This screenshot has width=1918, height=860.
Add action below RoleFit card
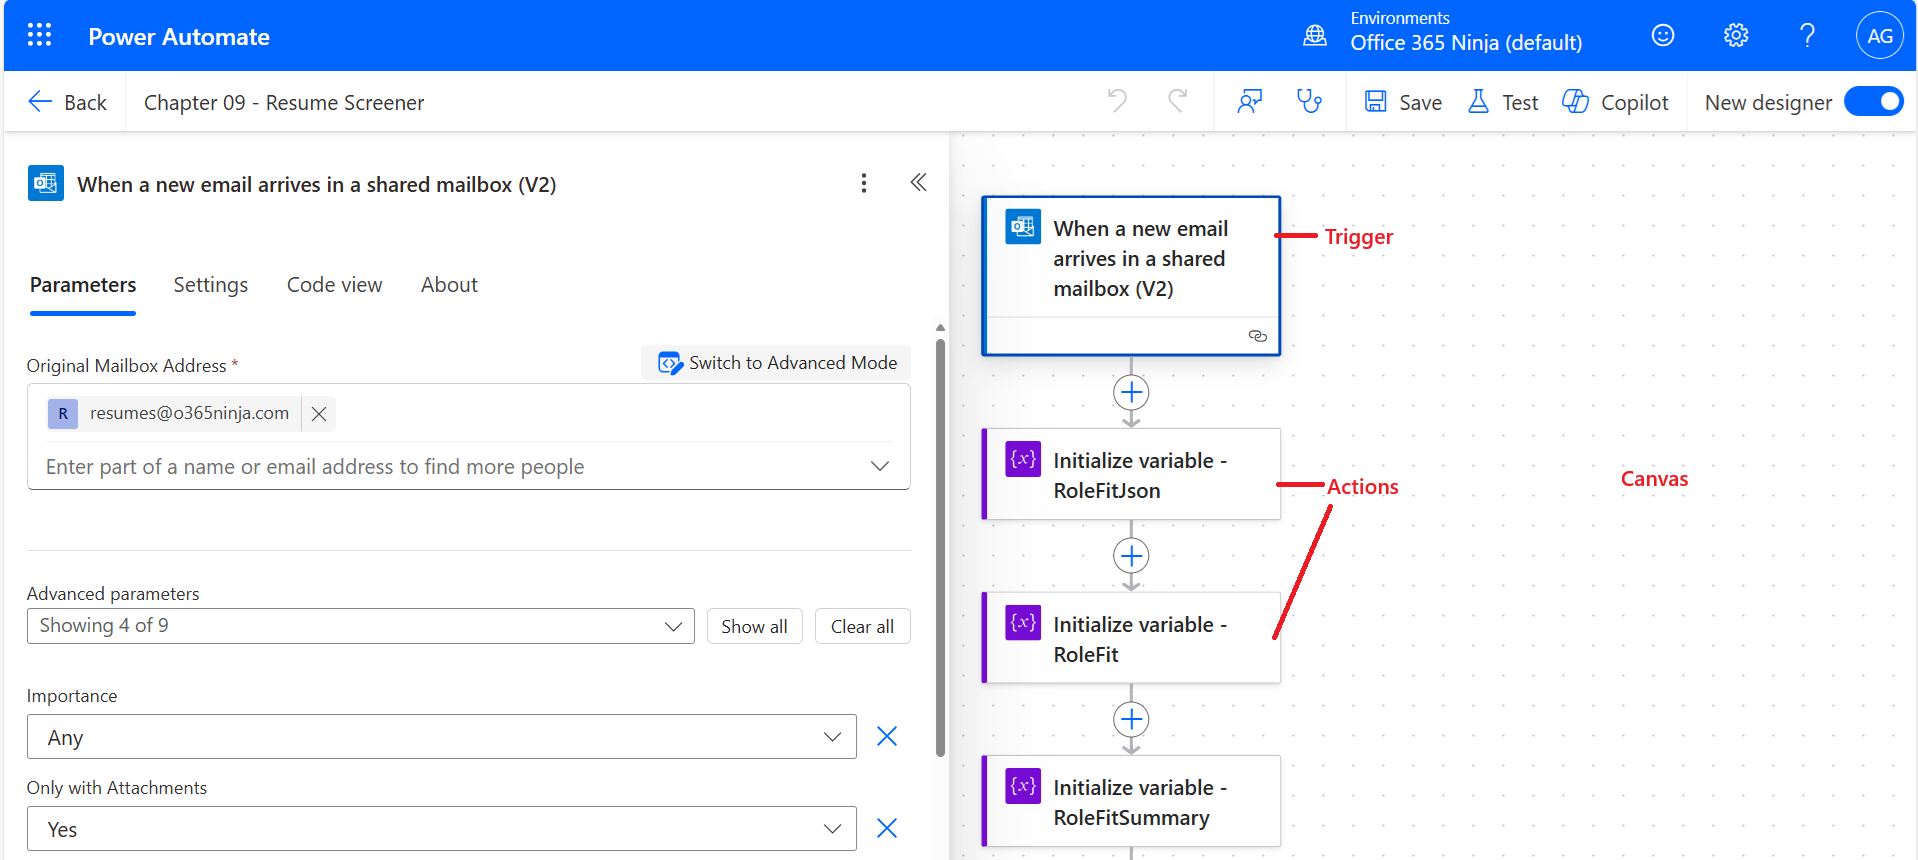[1131, 719]
